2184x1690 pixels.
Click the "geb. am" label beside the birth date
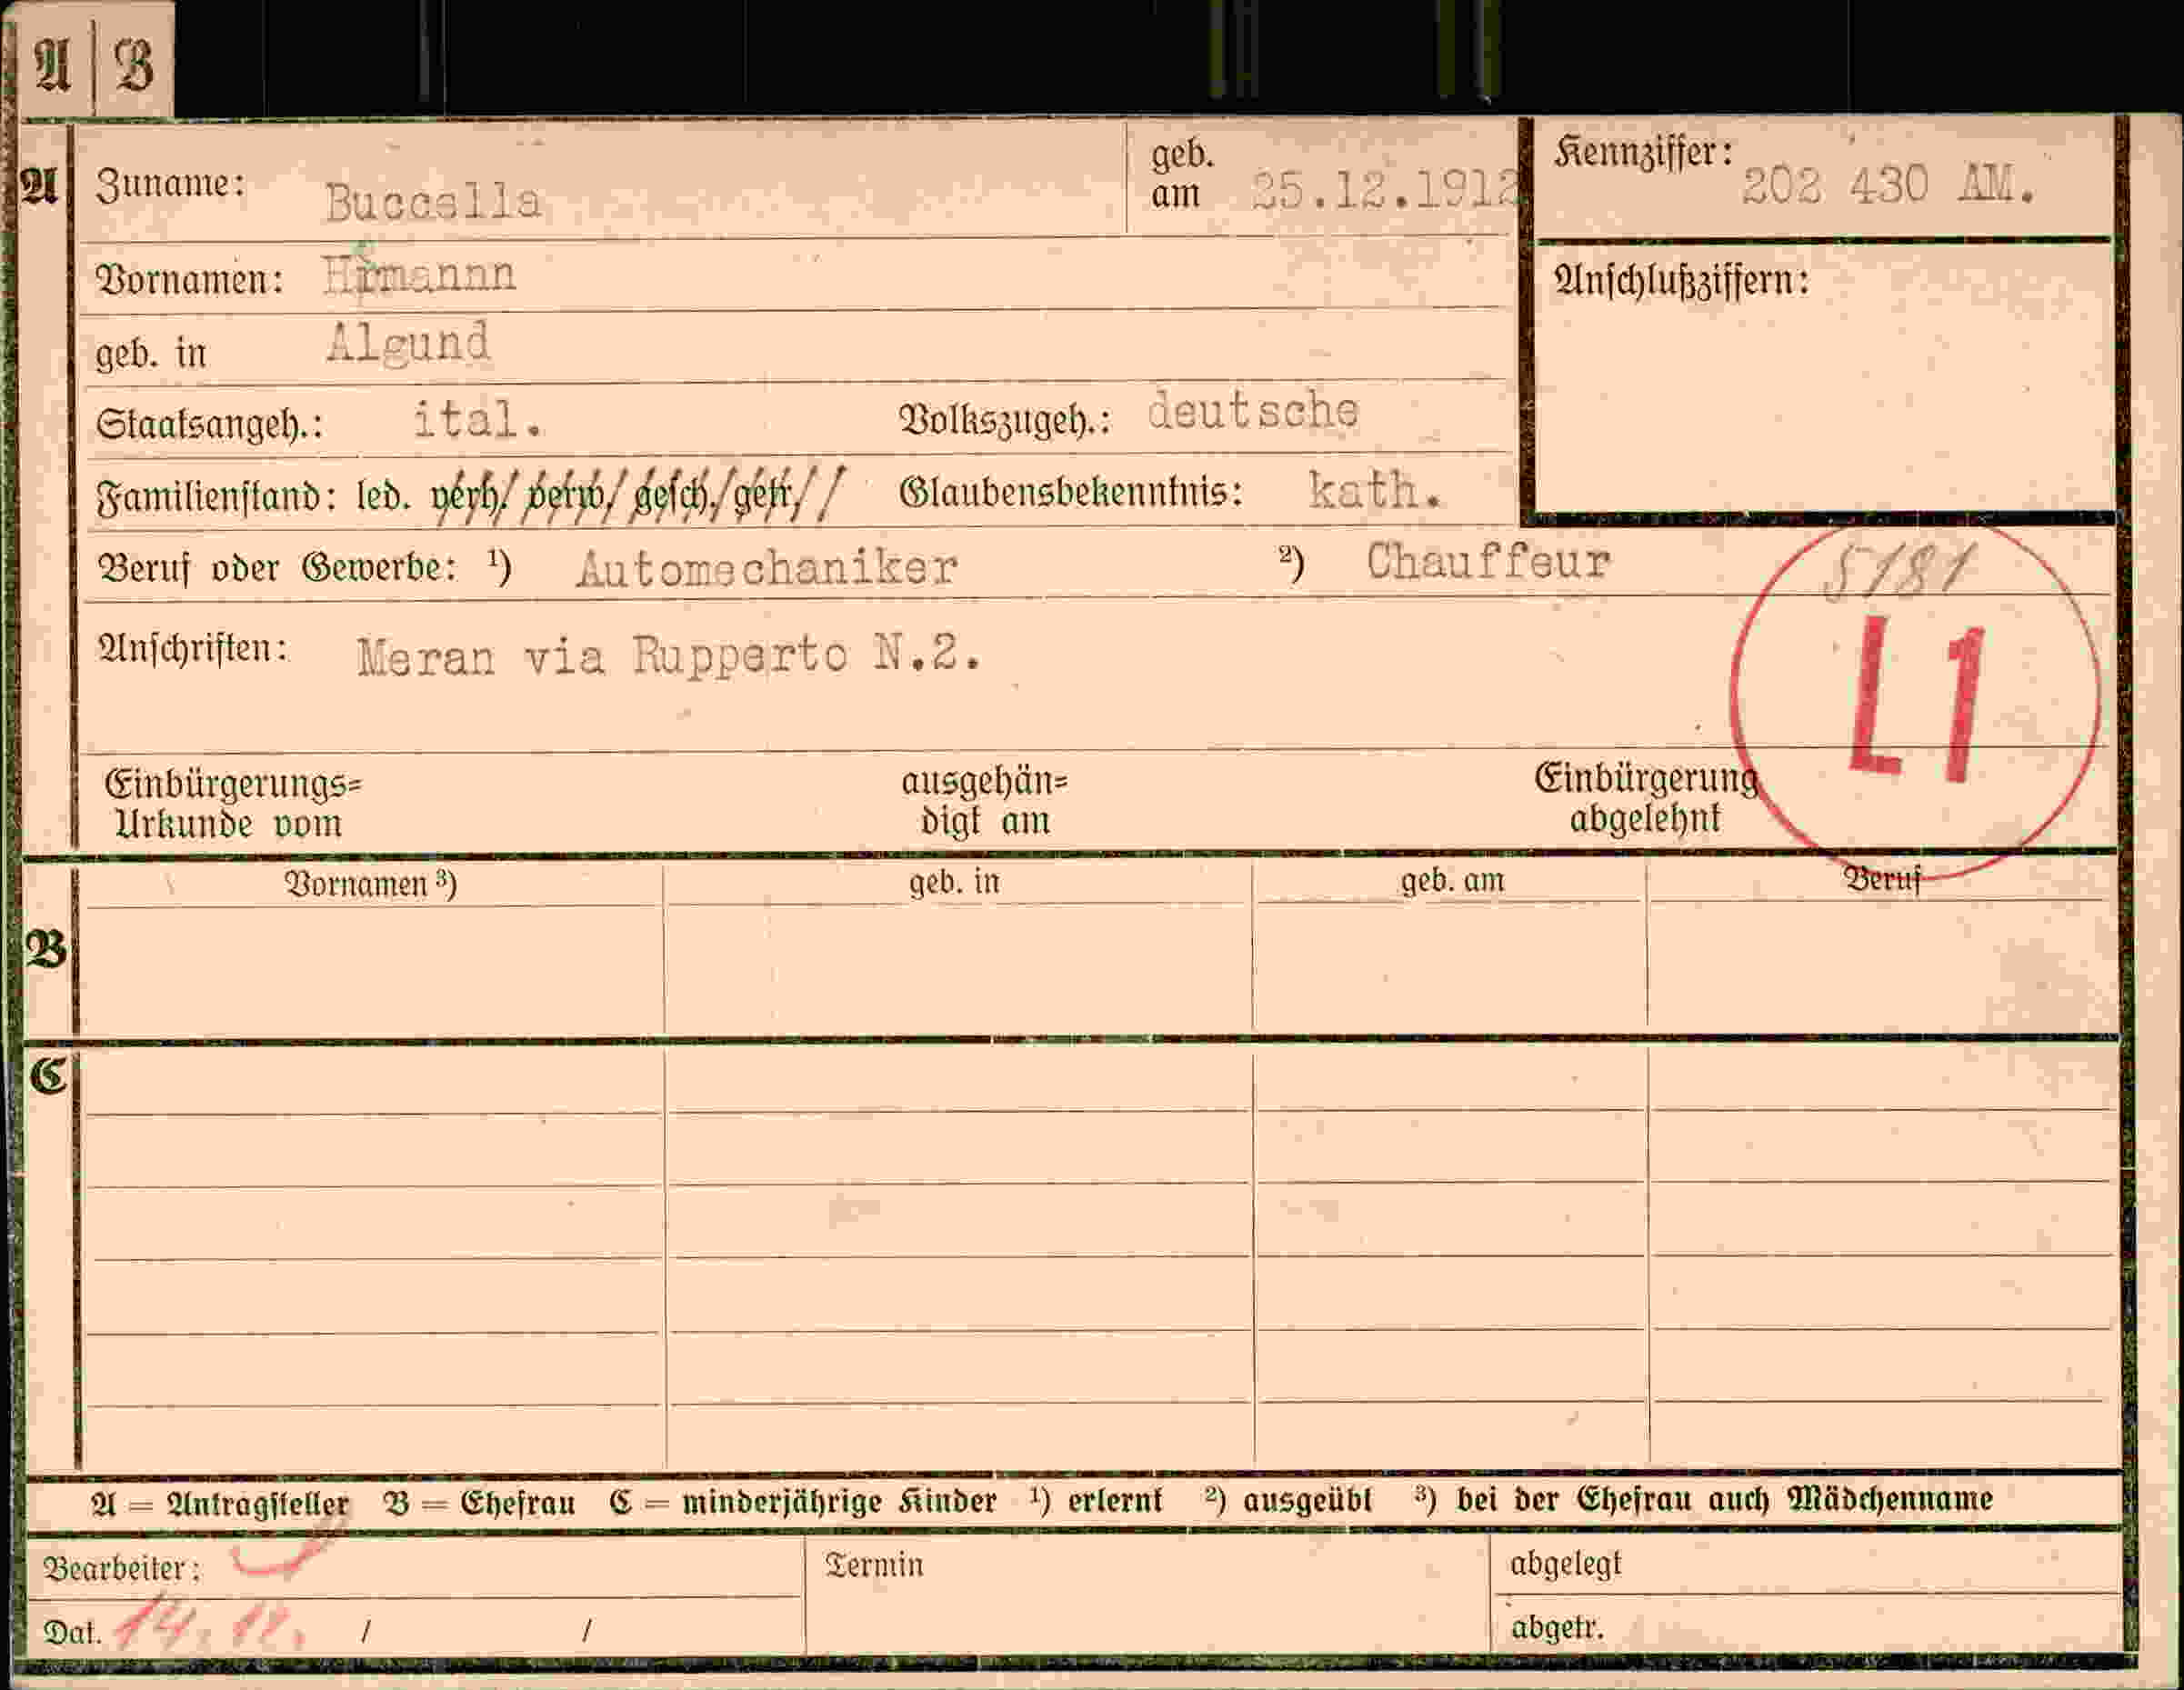point(1182,175)
